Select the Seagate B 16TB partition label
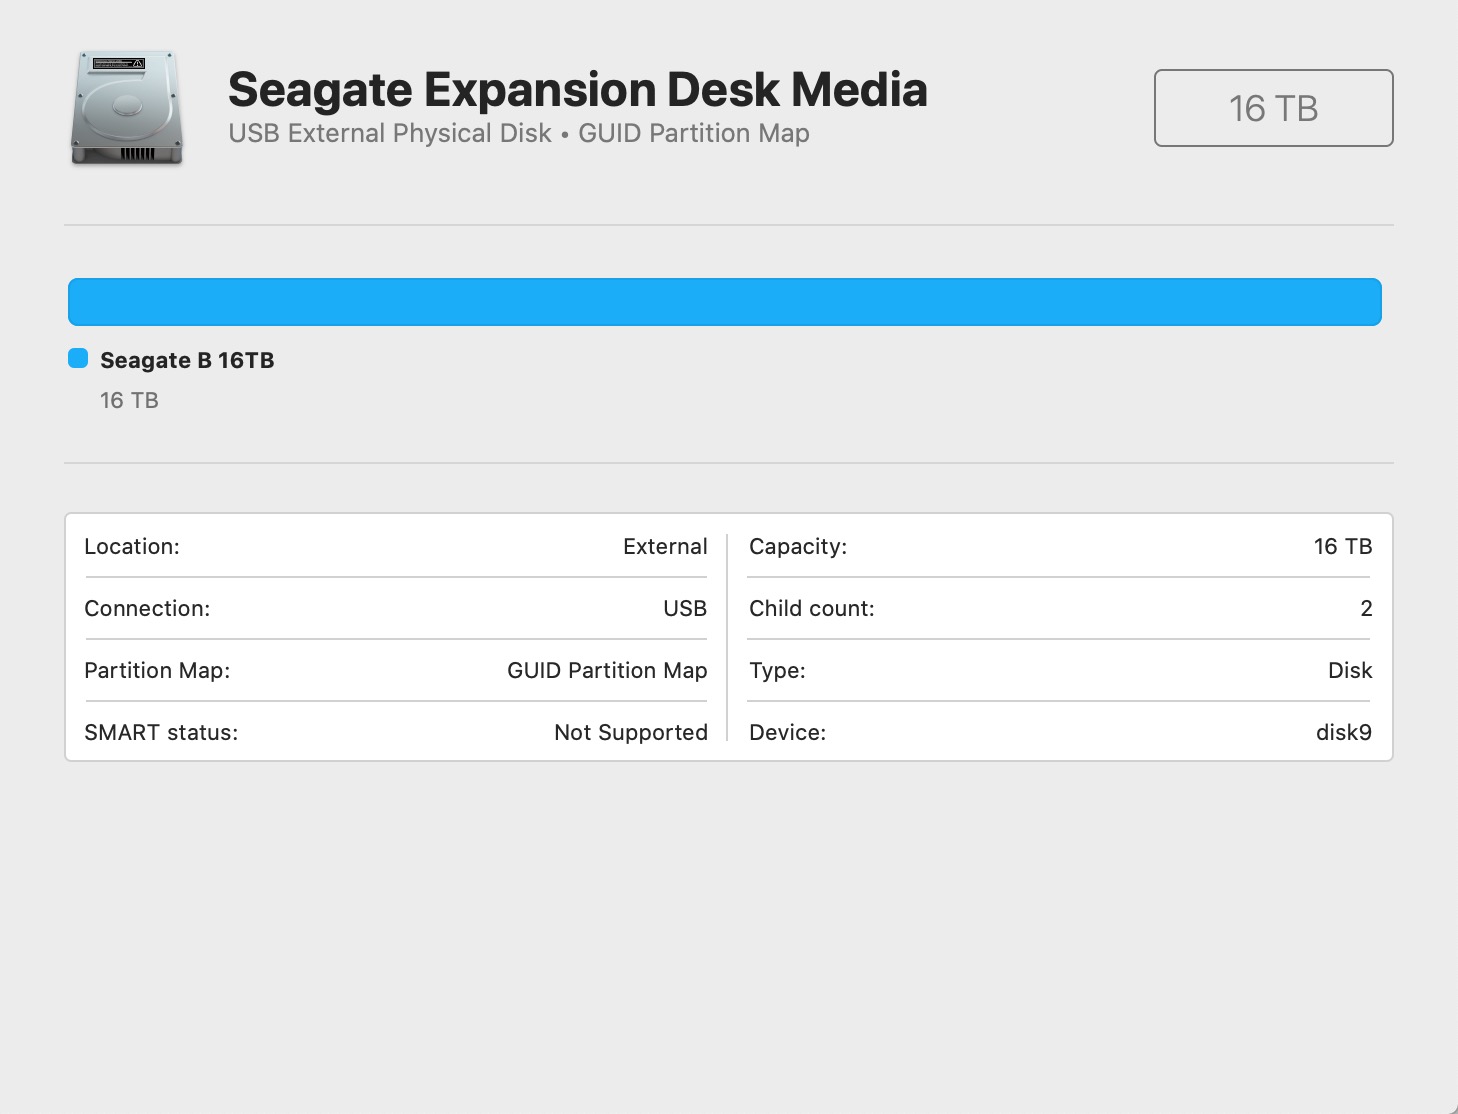The image size is (1458, 1114). (187, 360)
